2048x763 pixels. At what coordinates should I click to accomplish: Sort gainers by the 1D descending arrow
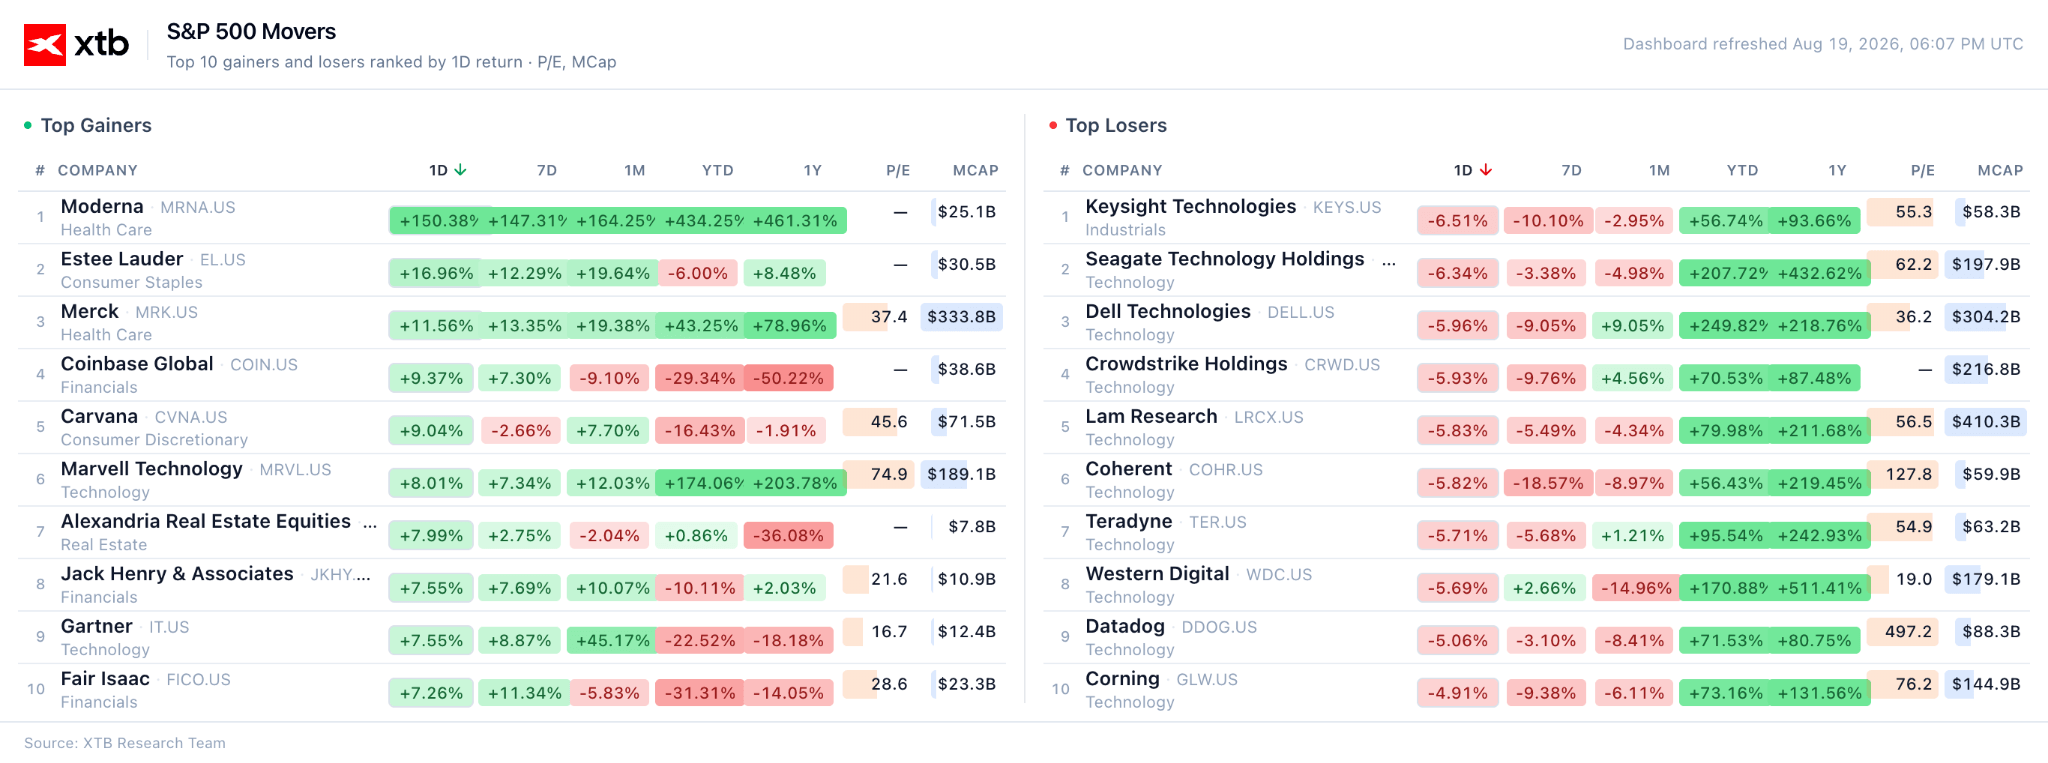(460, 170)
